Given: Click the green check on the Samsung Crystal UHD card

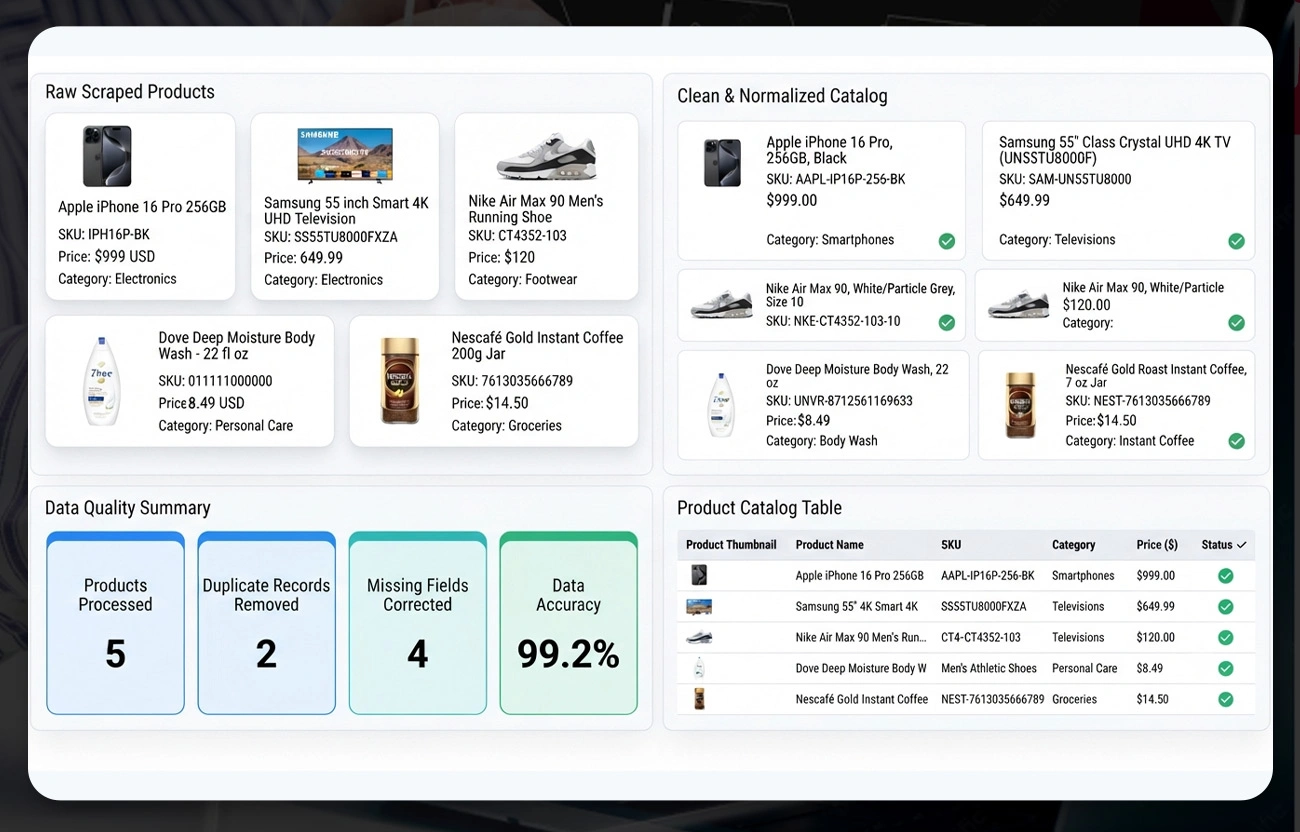Looking at the screenshot, I should coord(1236,241).
